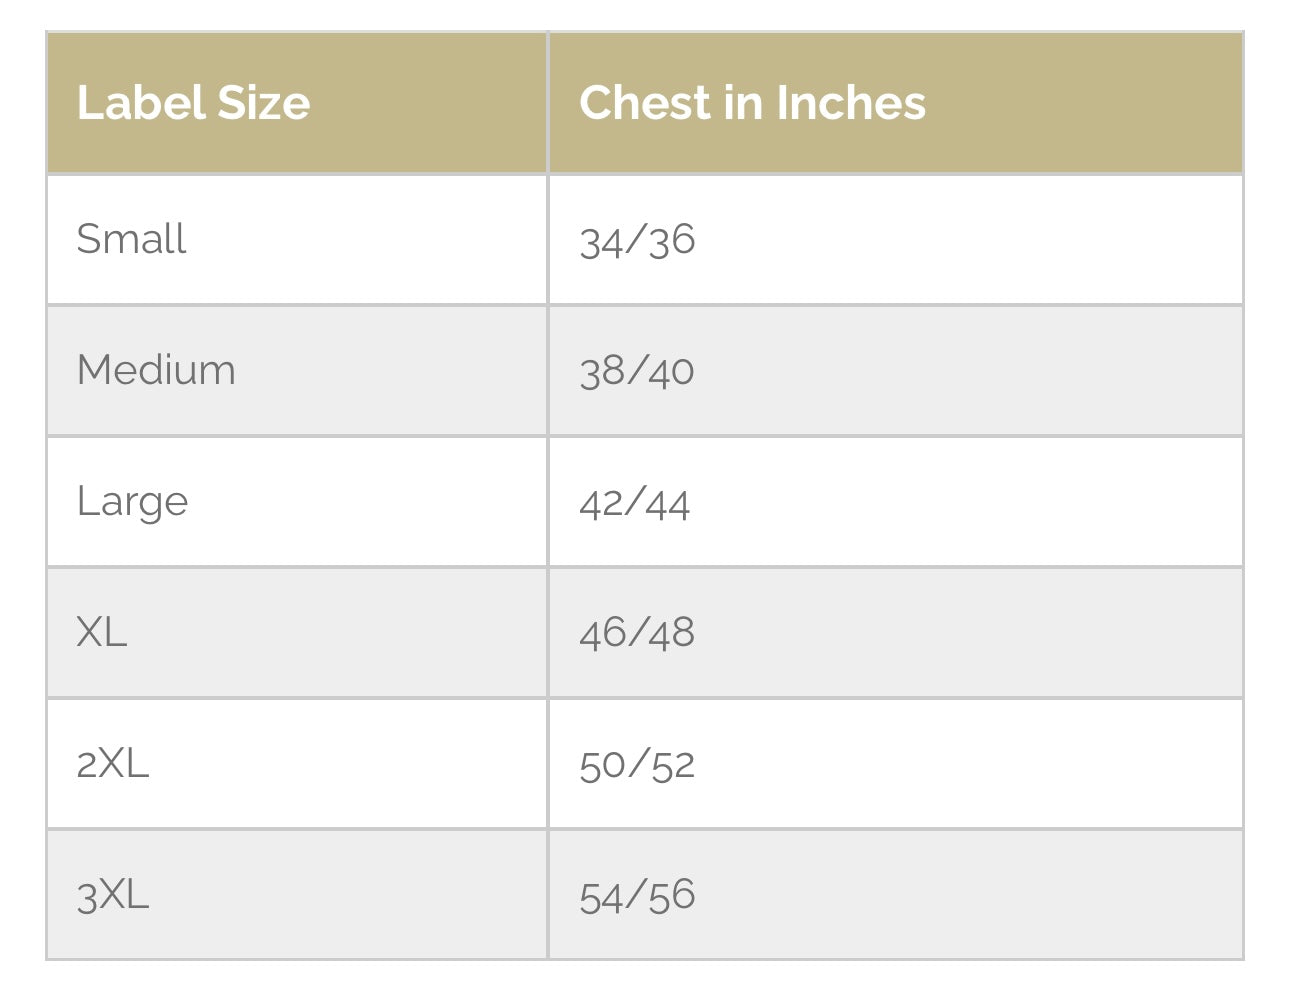Click the Chest in Inches header
This screenshot has height=1003, width=1290.
point(752,103)
